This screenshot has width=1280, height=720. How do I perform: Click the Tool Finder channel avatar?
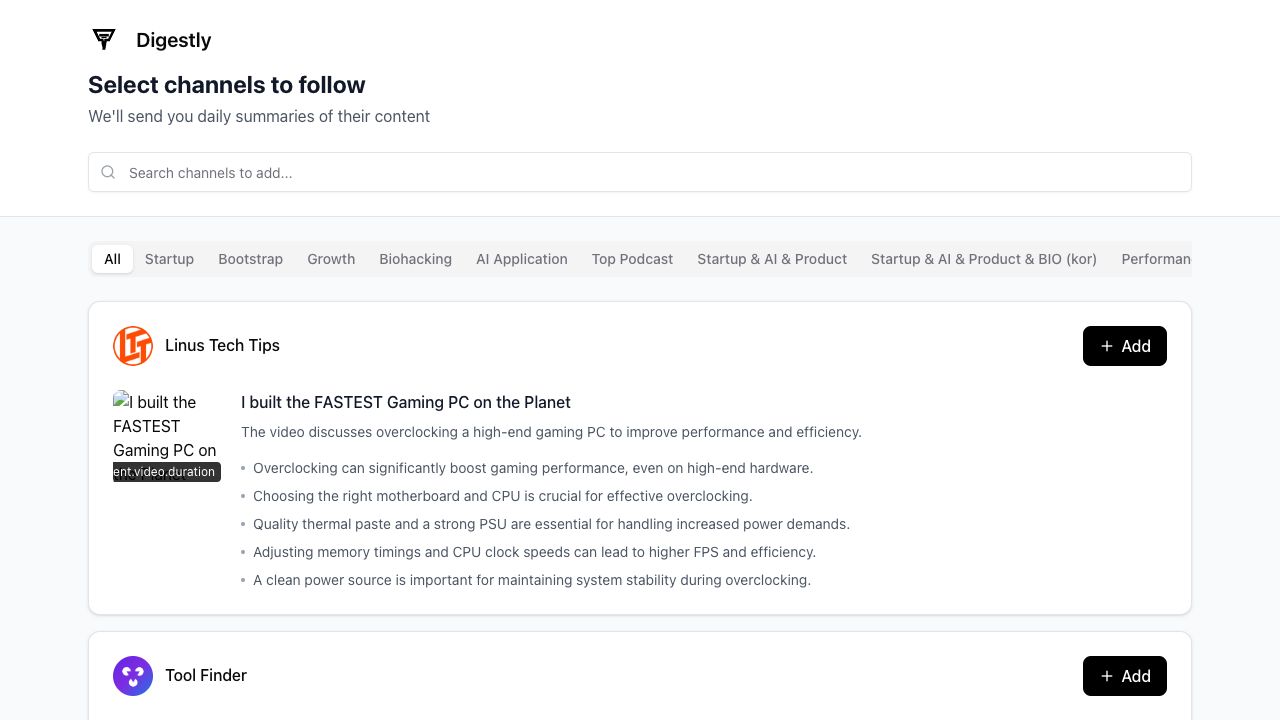point(133,676)
